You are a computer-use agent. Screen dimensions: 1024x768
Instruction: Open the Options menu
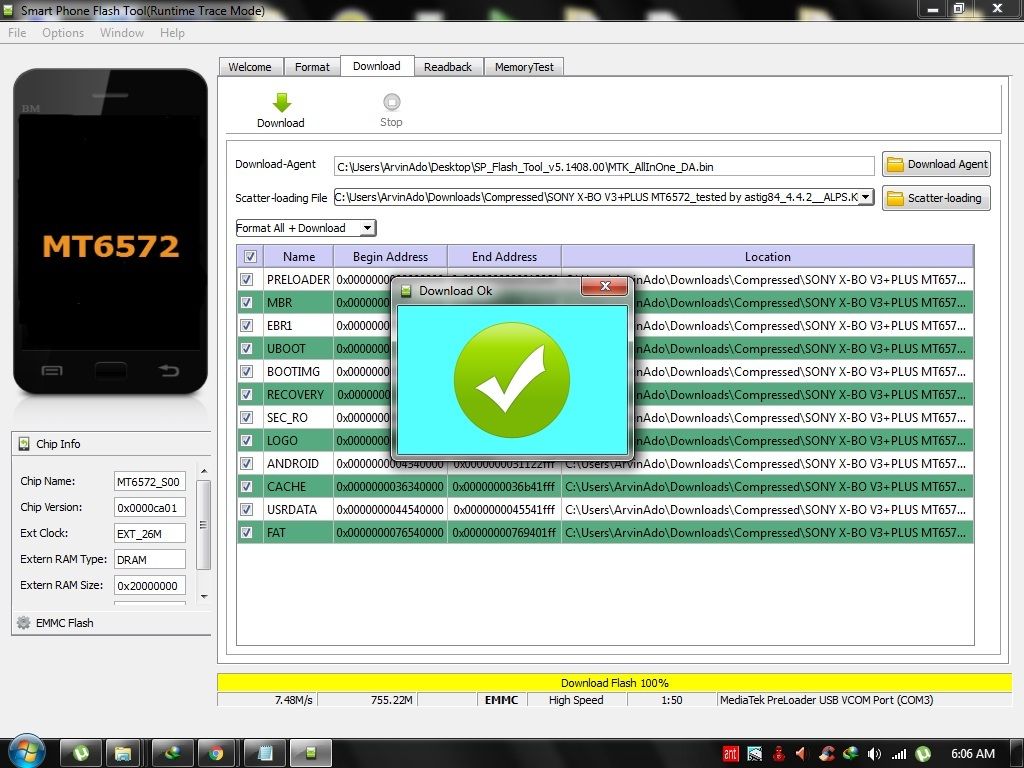click(63, 33)
